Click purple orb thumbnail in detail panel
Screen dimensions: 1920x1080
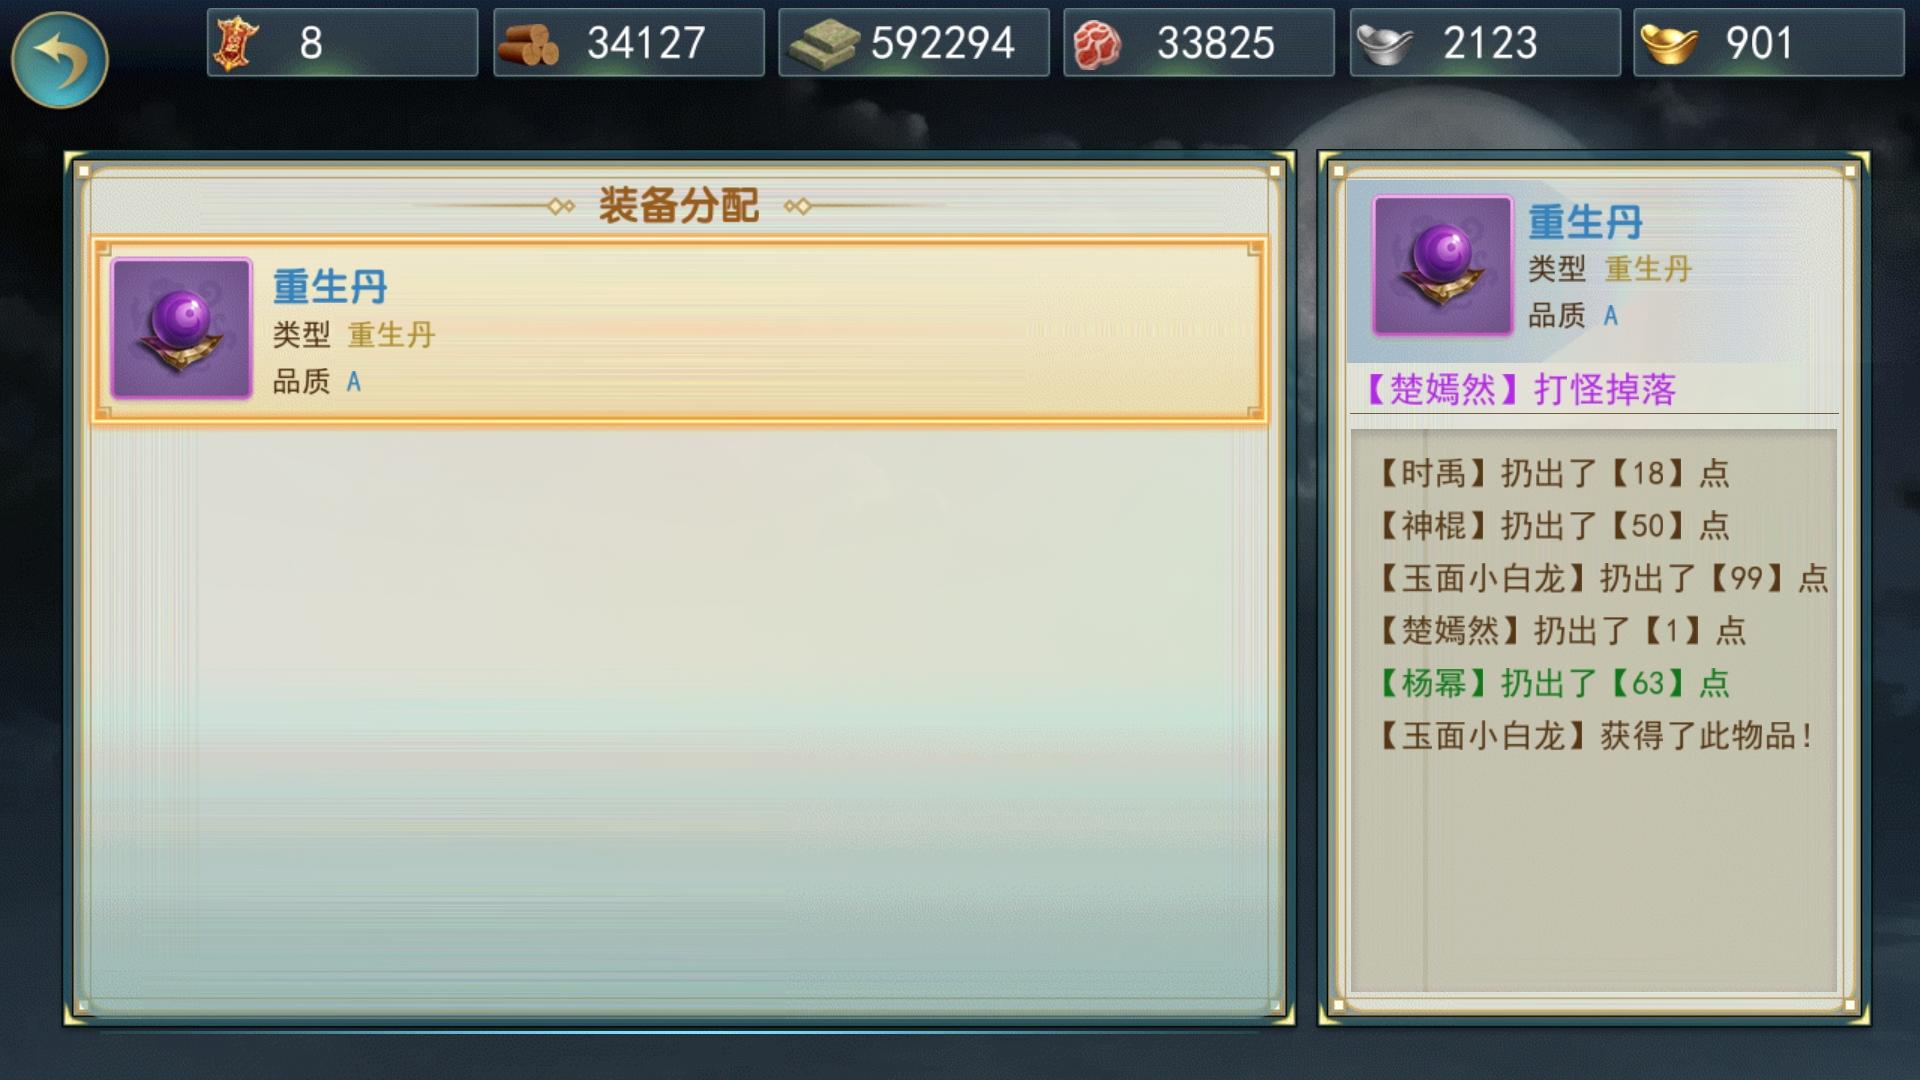pyautogui.click(x=1442, y=265)
